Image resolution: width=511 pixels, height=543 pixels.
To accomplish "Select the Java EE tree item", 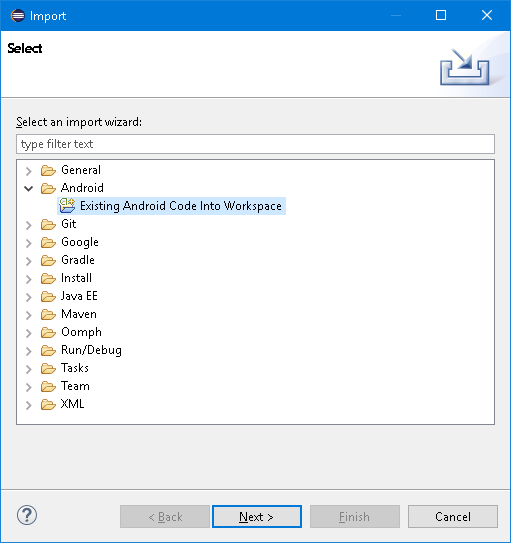I will tap(79, 296).
